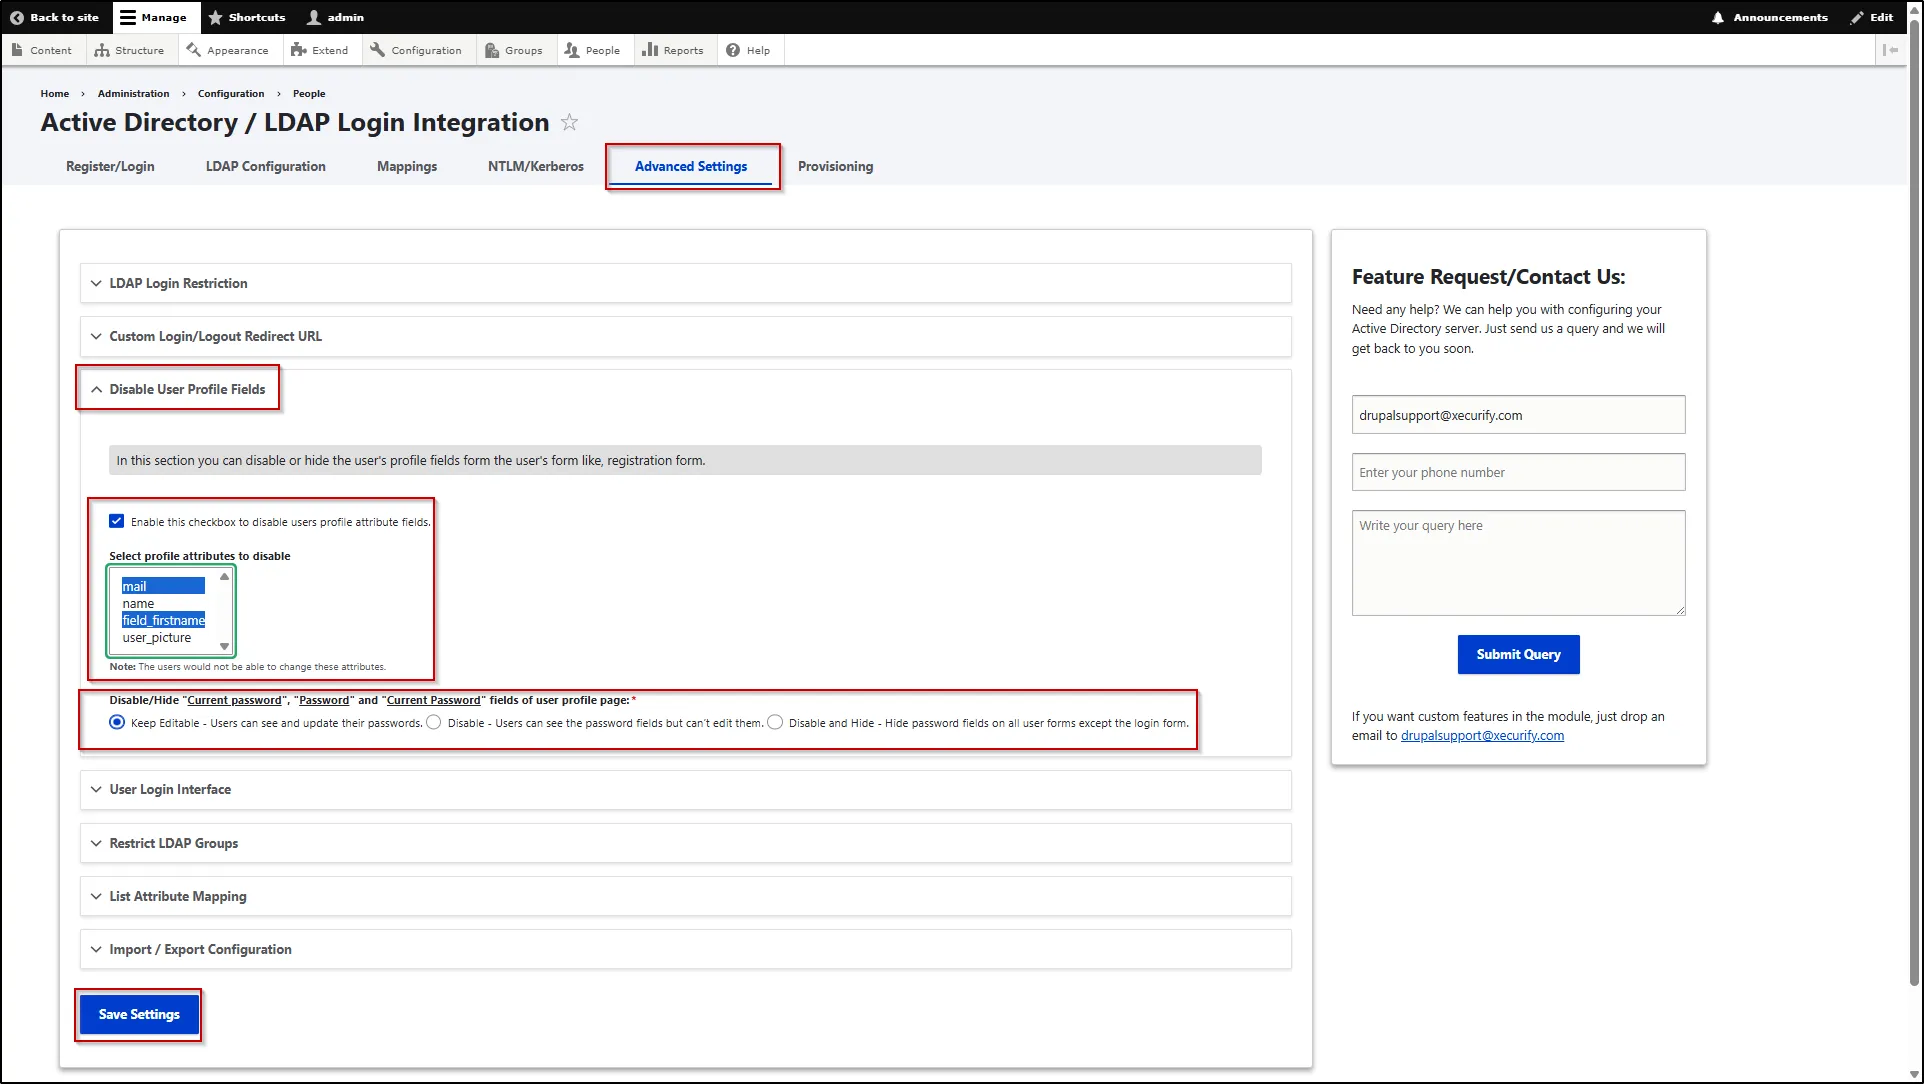
Task: Choose Disable - users can't edit passwords
Action: pos(433,722)
